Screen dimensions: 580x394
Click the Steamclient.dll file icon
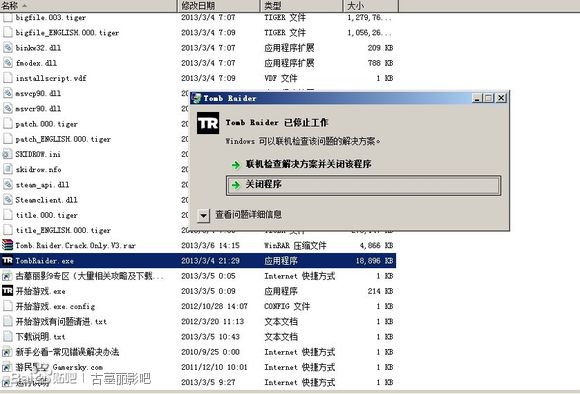(7, 199)
